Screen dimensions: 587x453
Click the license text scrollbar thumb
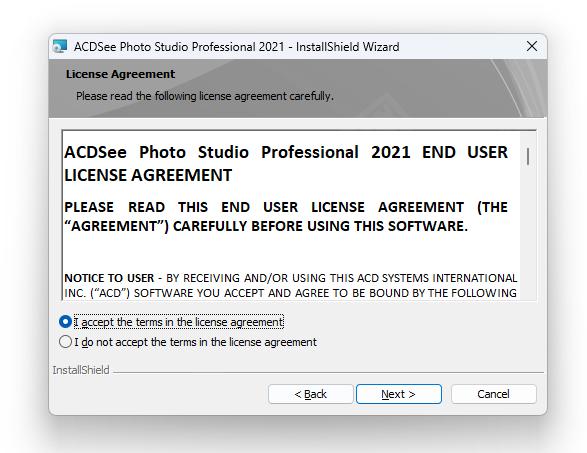pyautogui.click(x=528, y=156)
